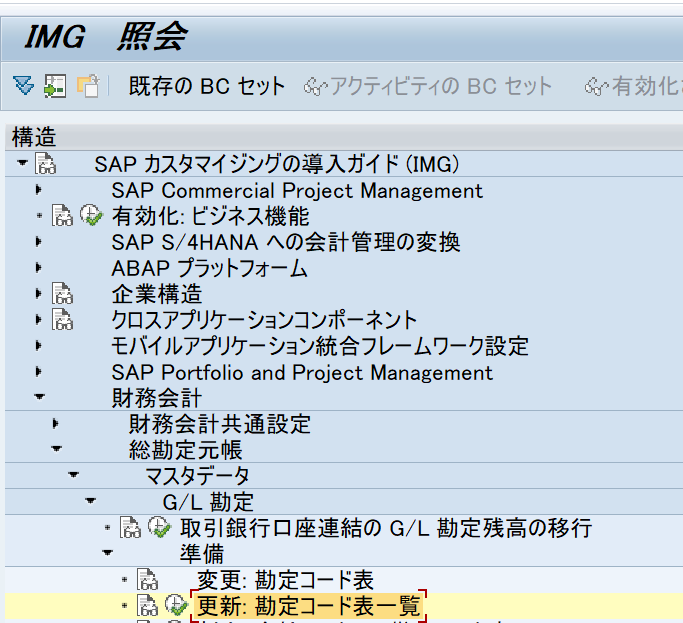Select the 更新: 勘定コード表一覧 activity
683x623 pixels.
[309, 606]
